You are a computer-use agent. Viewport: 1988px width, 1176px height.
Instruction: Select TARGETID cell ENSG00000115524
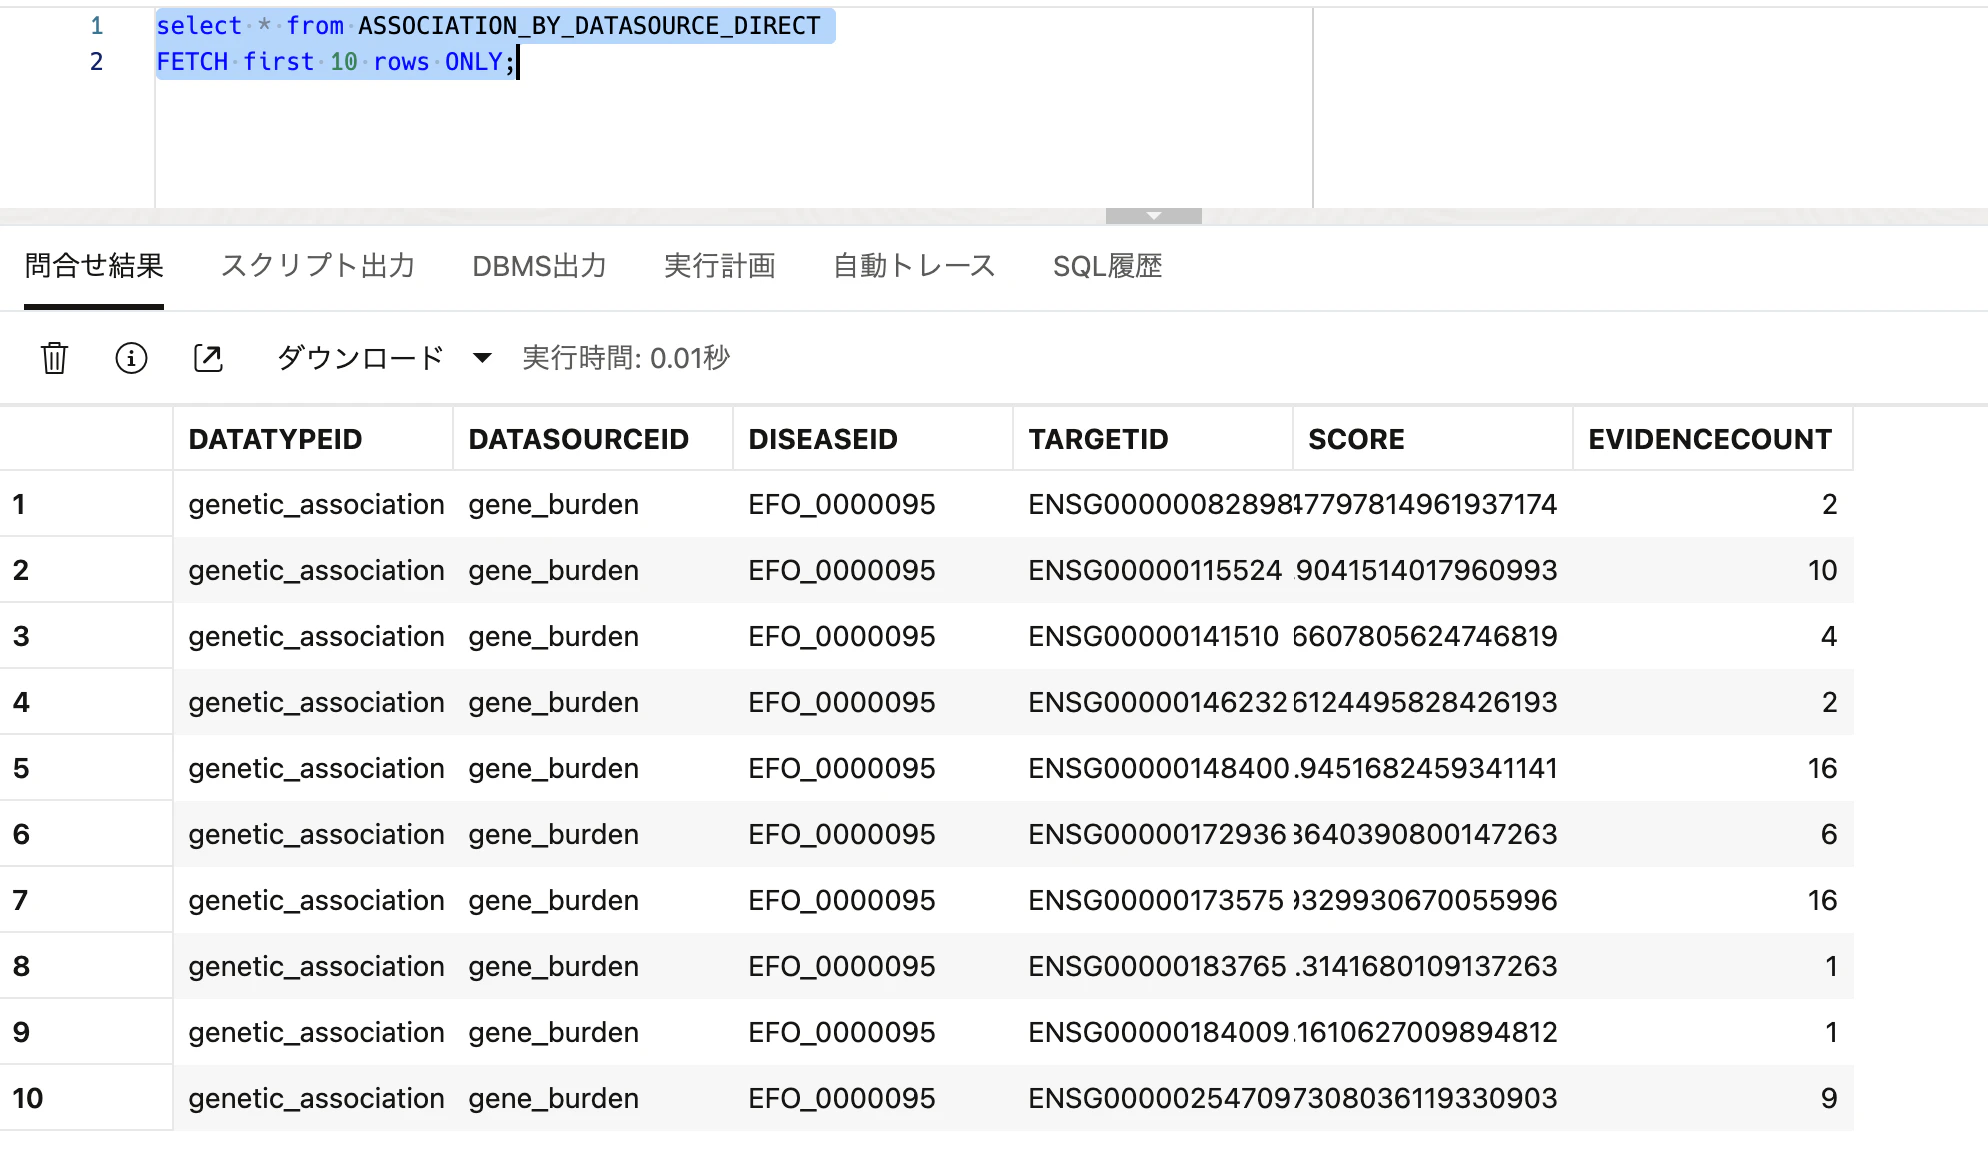point(1153,570)
